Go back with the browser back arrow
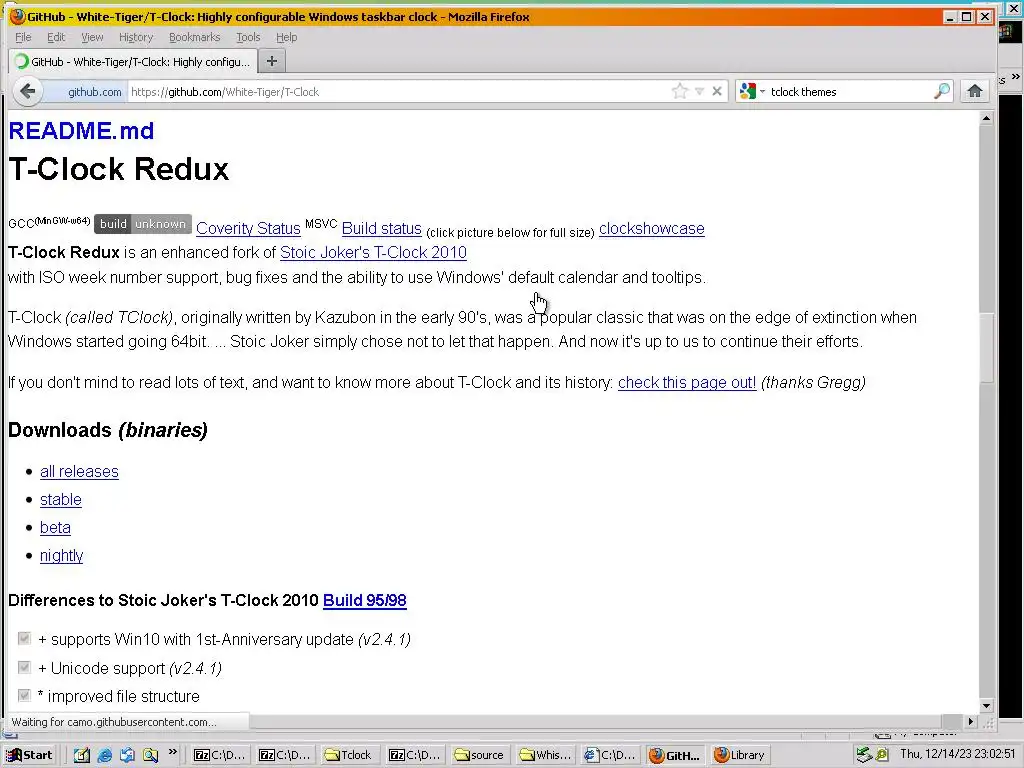1024x768 pixels. point(27,91)
